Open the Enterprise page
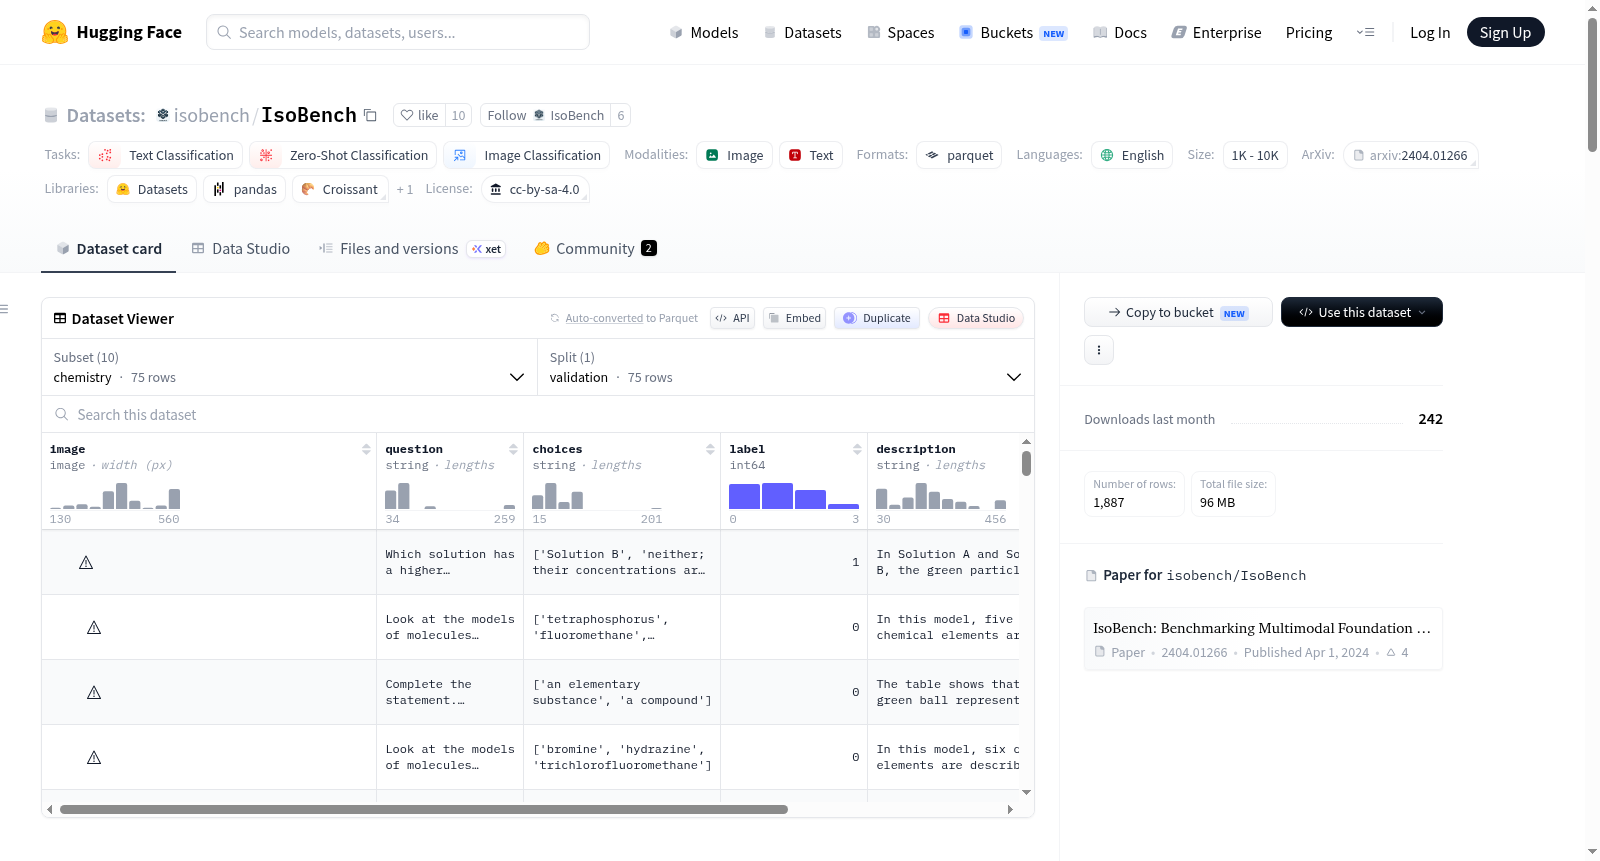Screen dimensions: 1600x861 (1216, 32)
